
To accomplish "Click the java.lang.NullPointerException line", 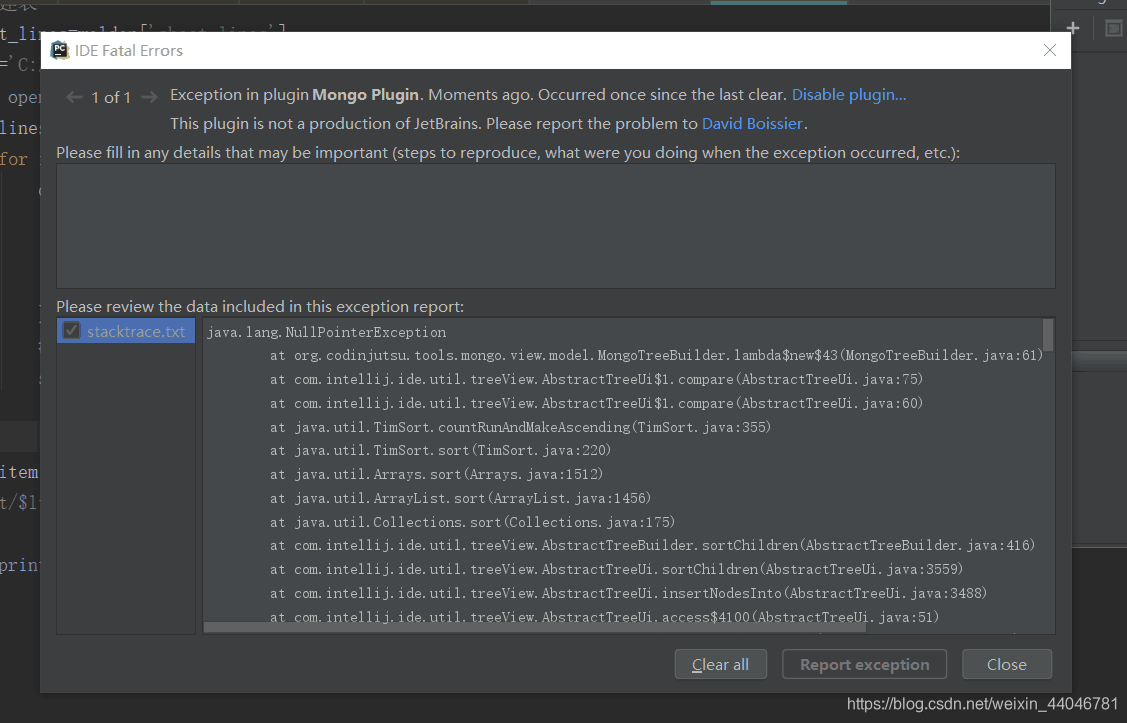I will (326, 332).
